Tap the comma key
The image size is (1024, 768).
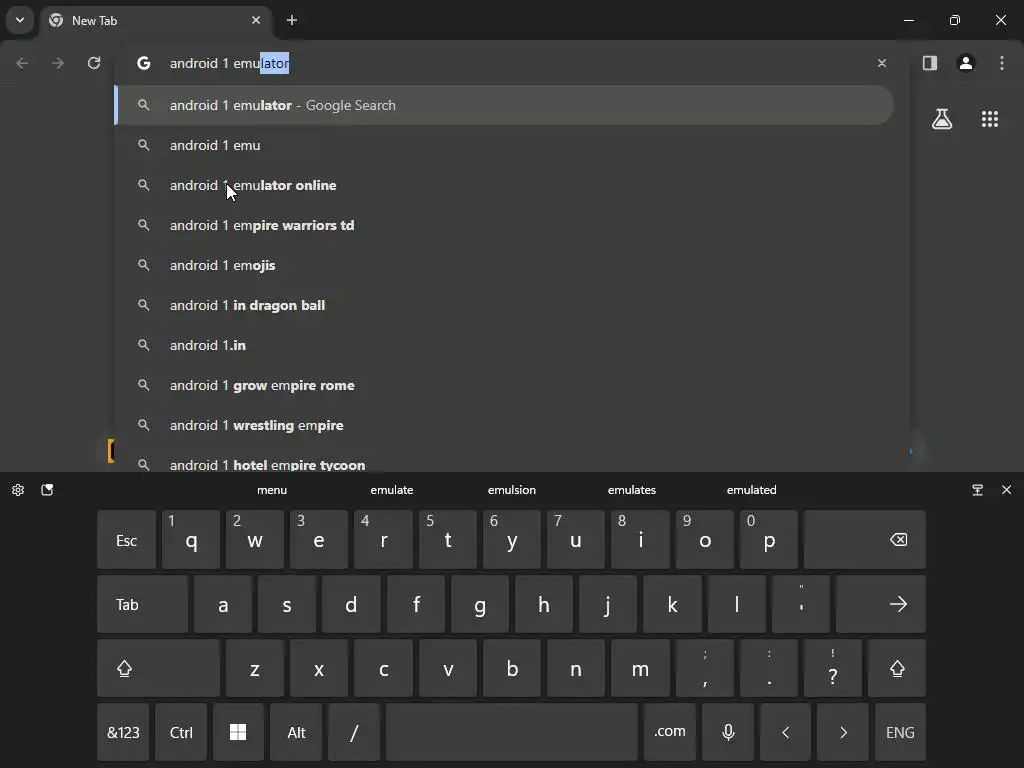(x=705, y=668)
